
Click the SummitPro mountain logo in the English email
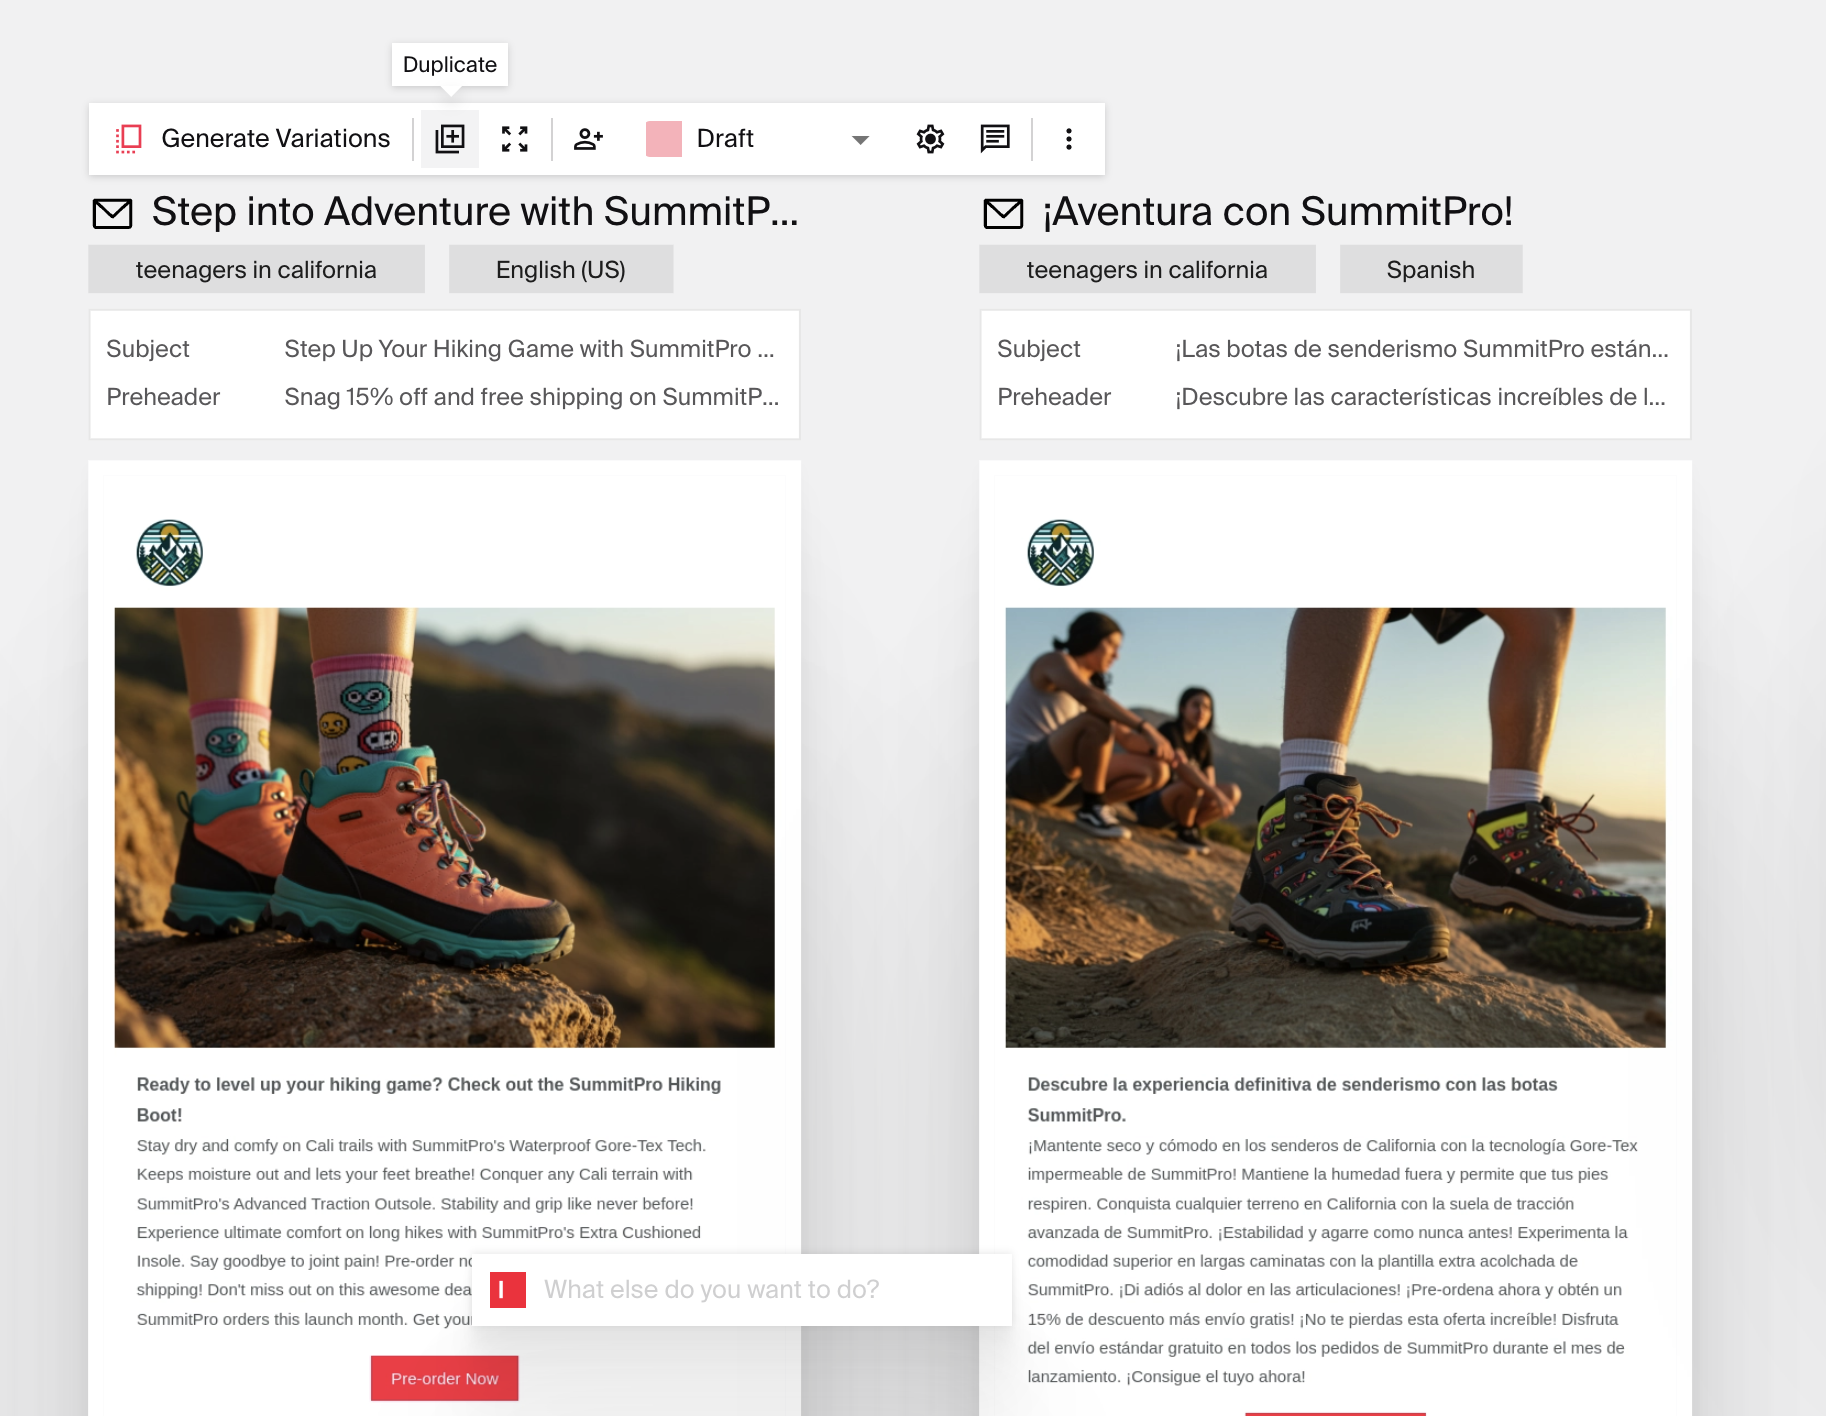169,552
